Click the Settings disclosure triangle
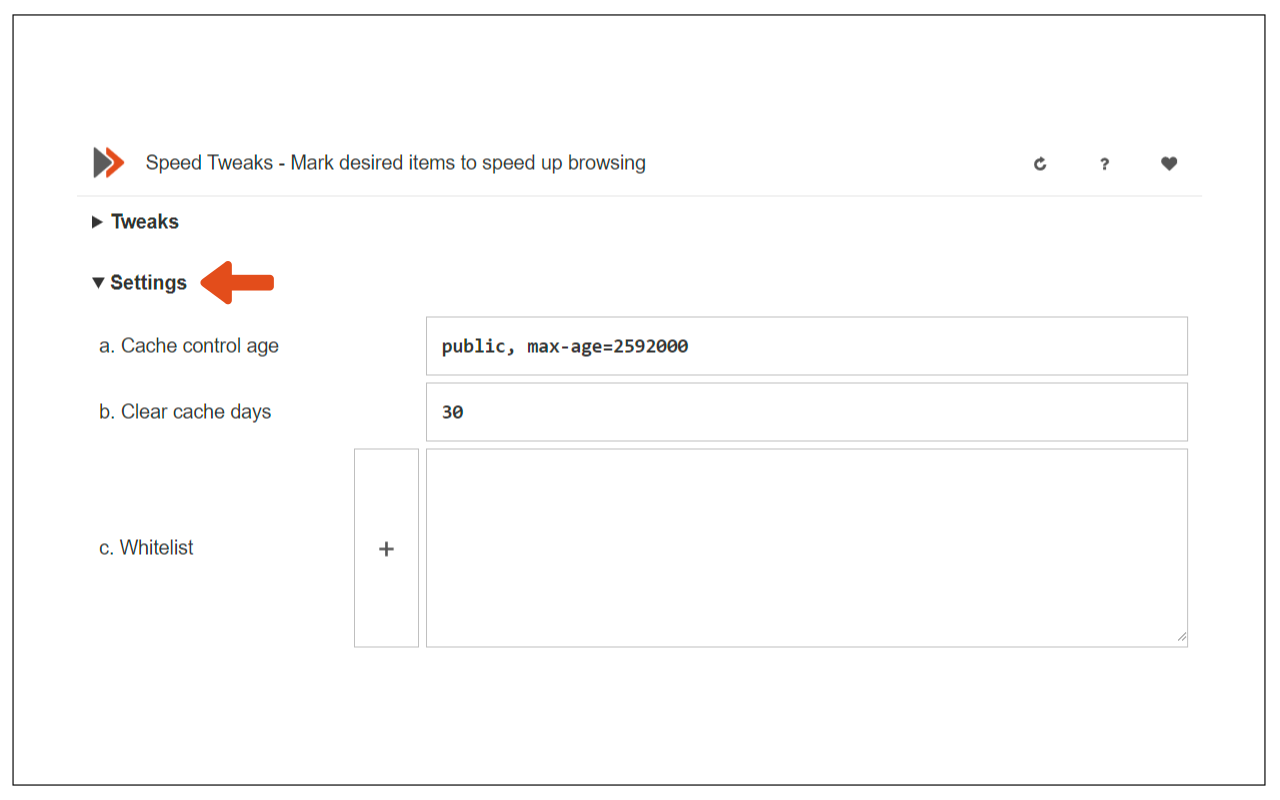The width and height of the screenshot is (1280, 800). click(x=98, y=283)
